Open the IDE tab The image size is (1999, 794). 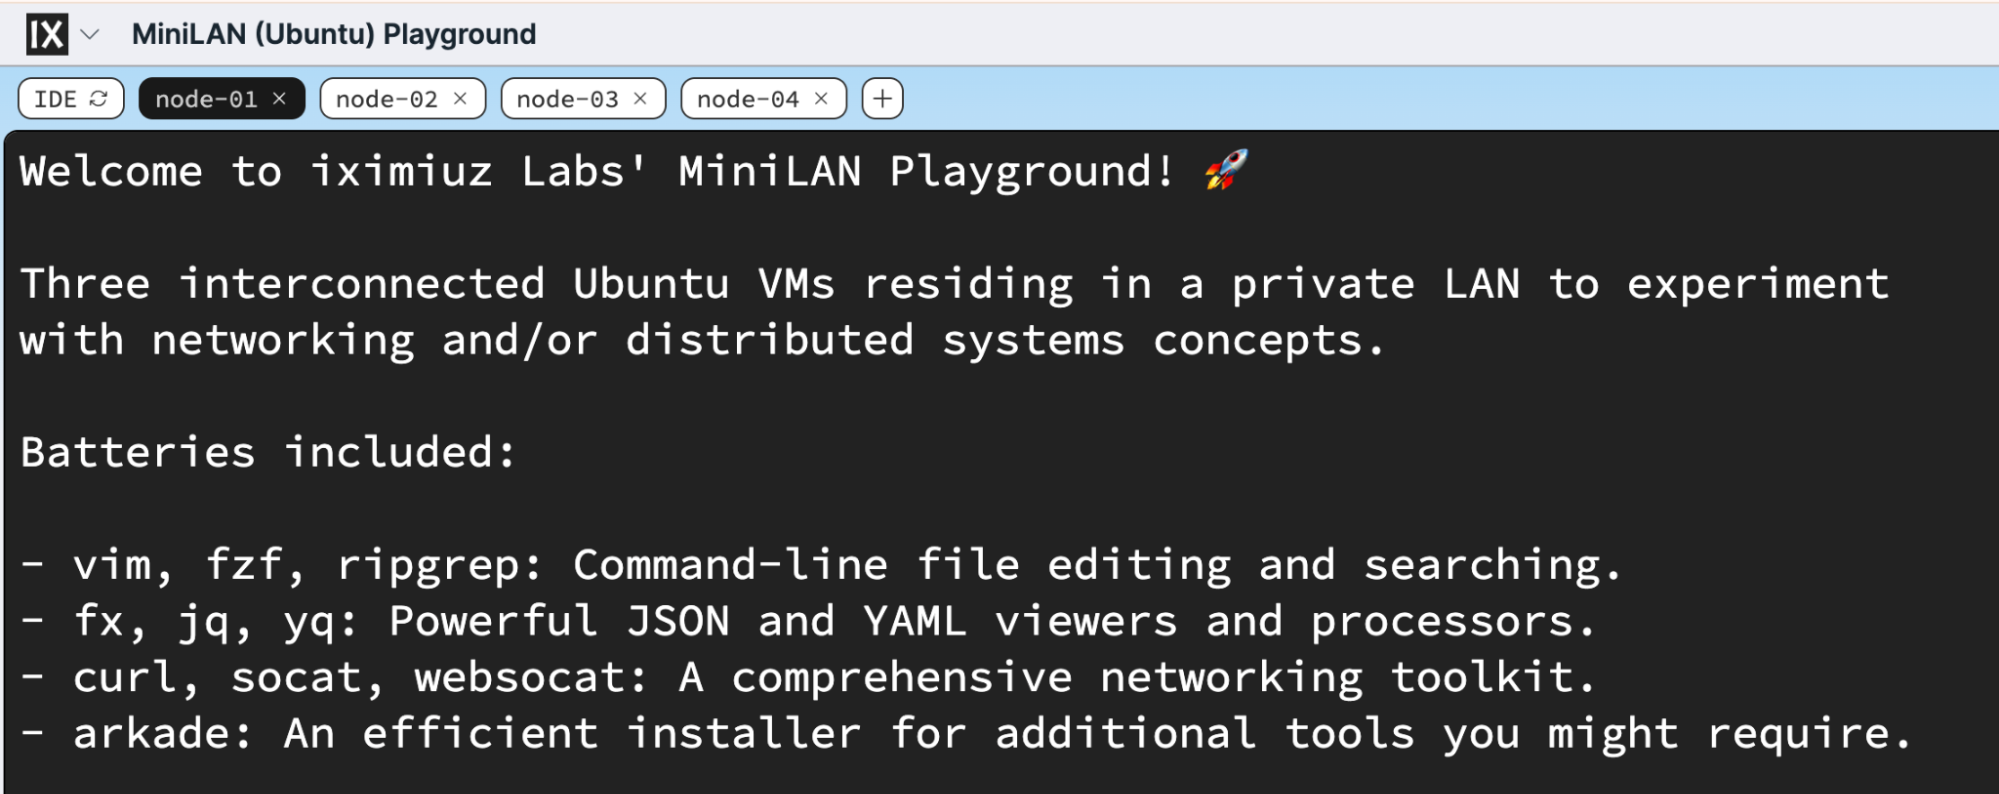[71, 99]
